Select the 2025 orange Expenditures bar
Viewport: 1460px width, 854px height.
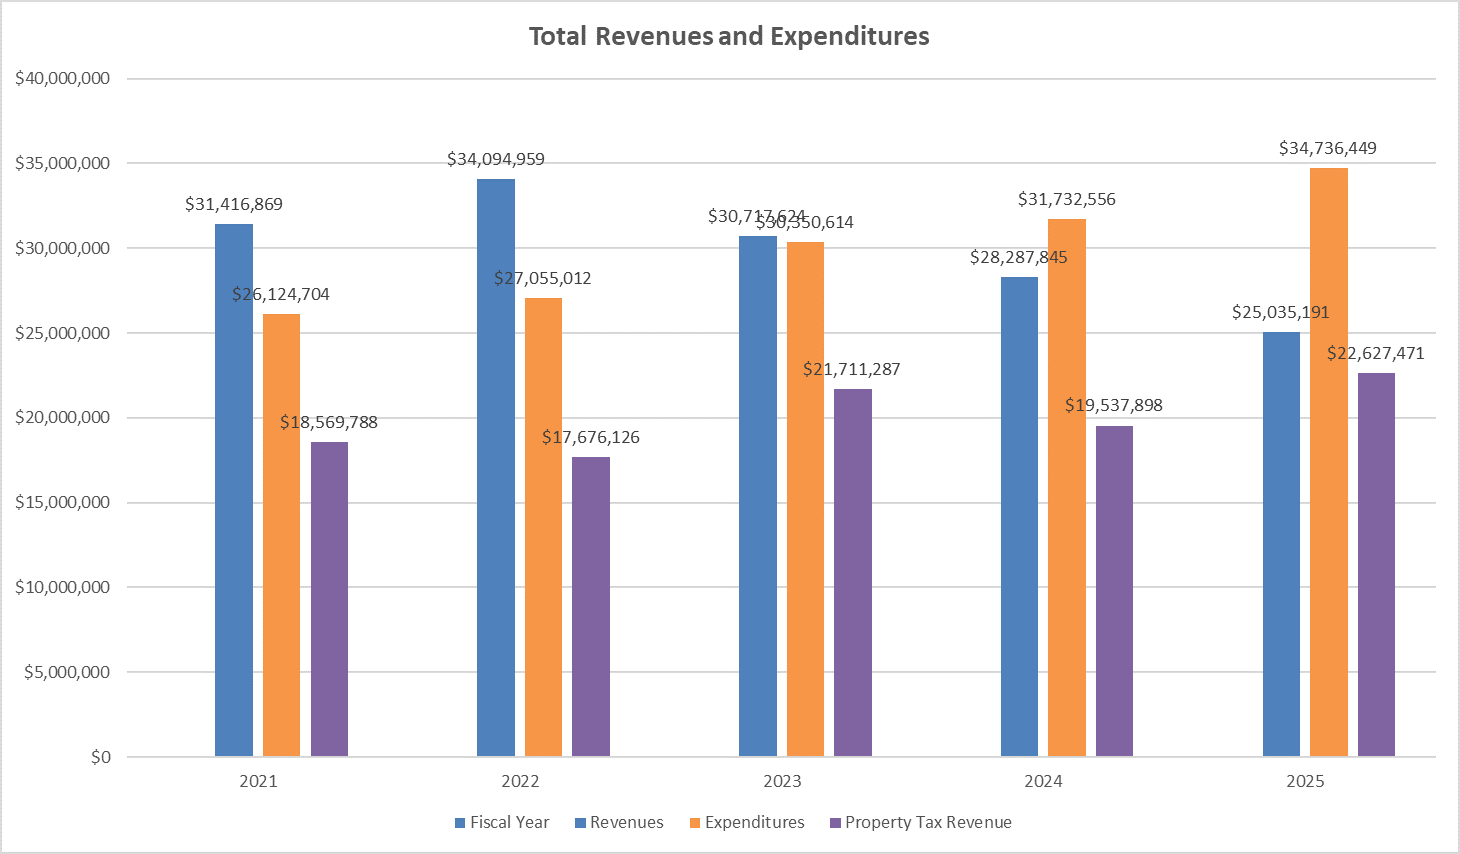pos(1329,462)
